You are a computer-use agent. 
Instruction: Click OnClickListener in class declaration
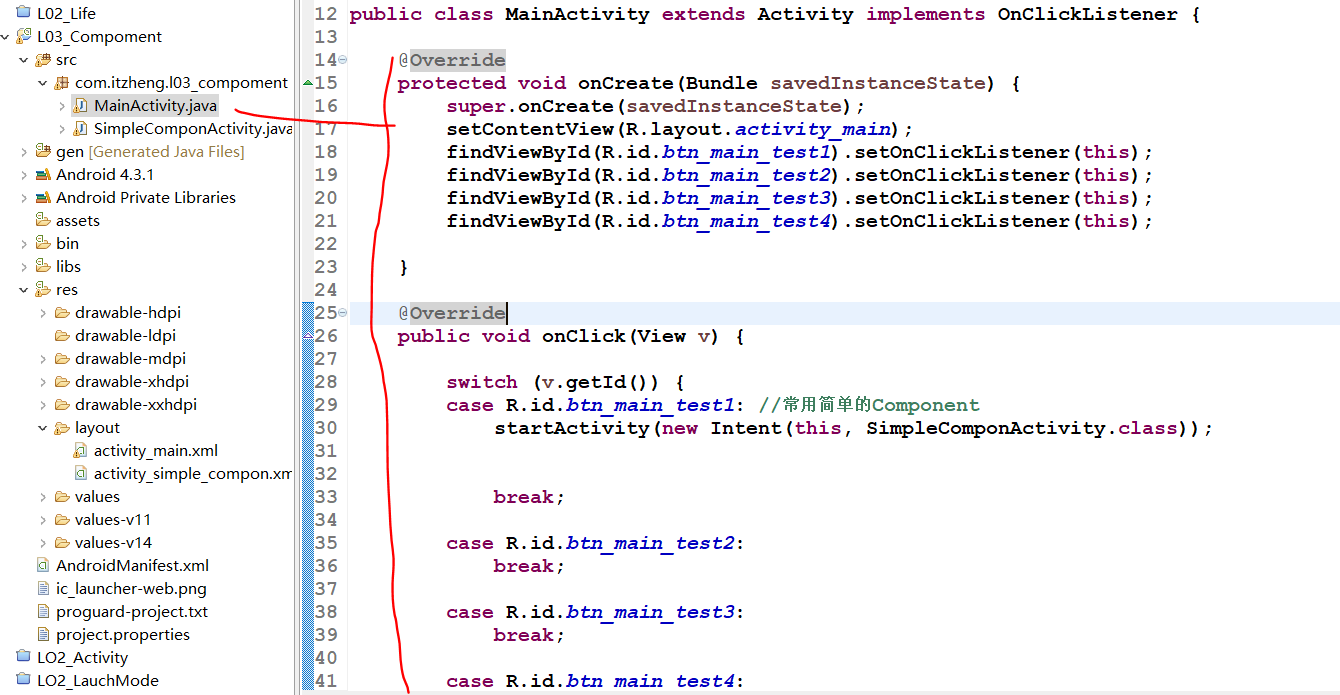point(1088,14)
